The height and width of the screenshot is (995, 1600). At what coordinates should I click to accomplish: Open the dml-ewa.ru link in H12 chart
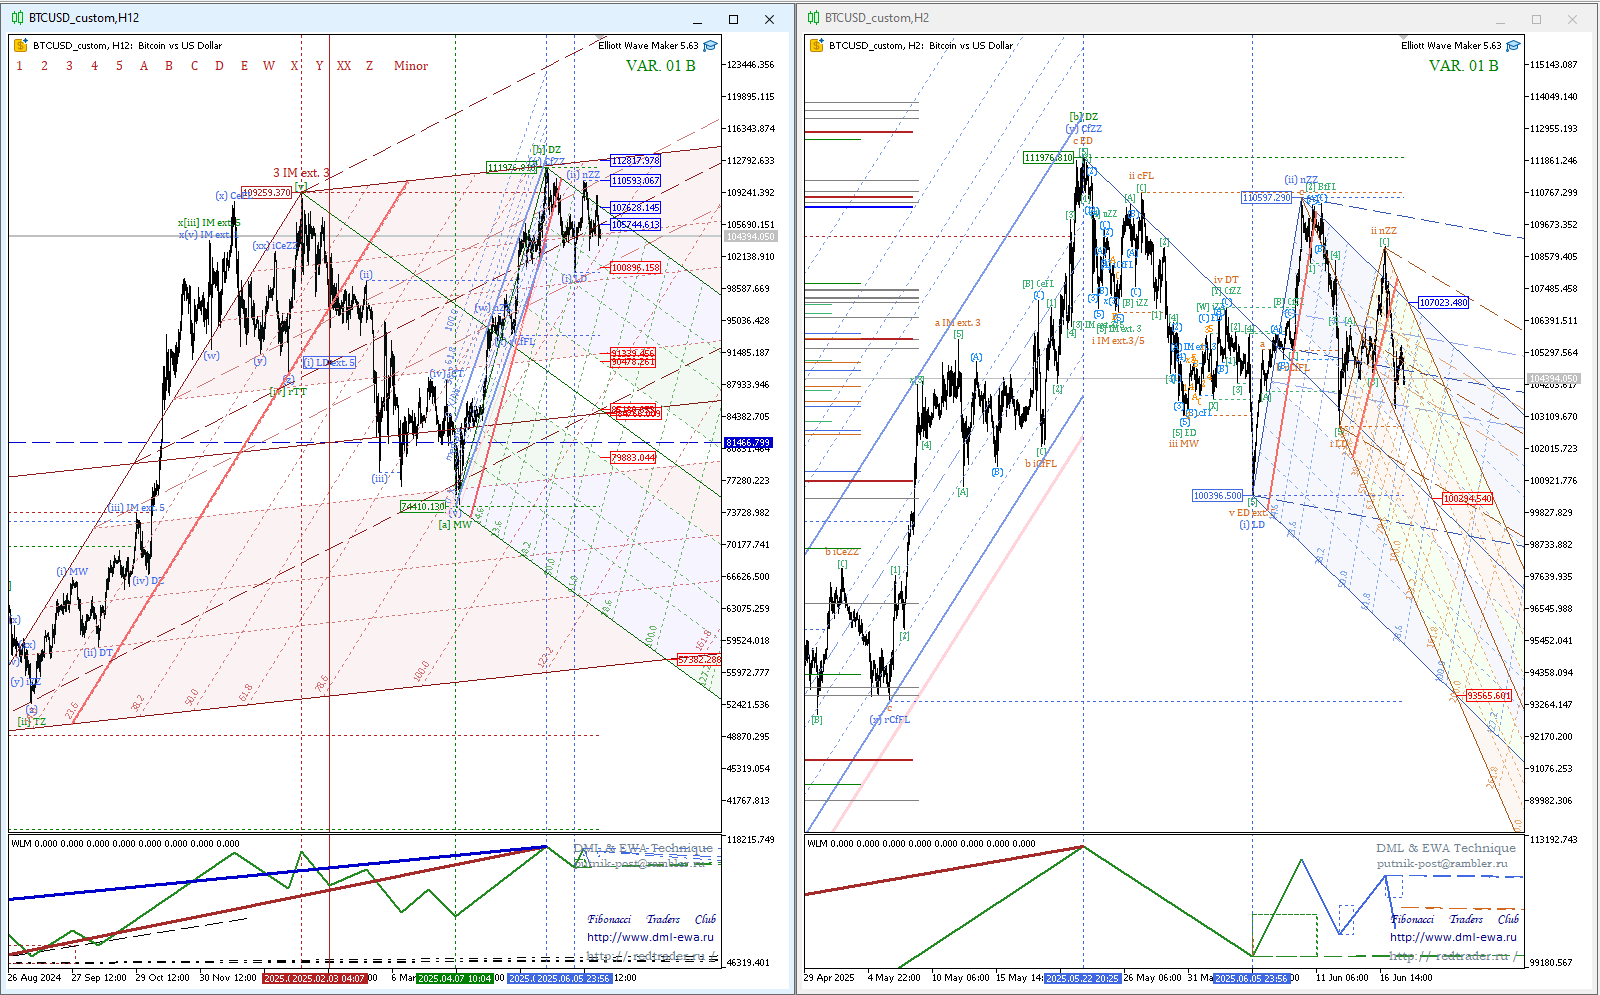(650, 937)
